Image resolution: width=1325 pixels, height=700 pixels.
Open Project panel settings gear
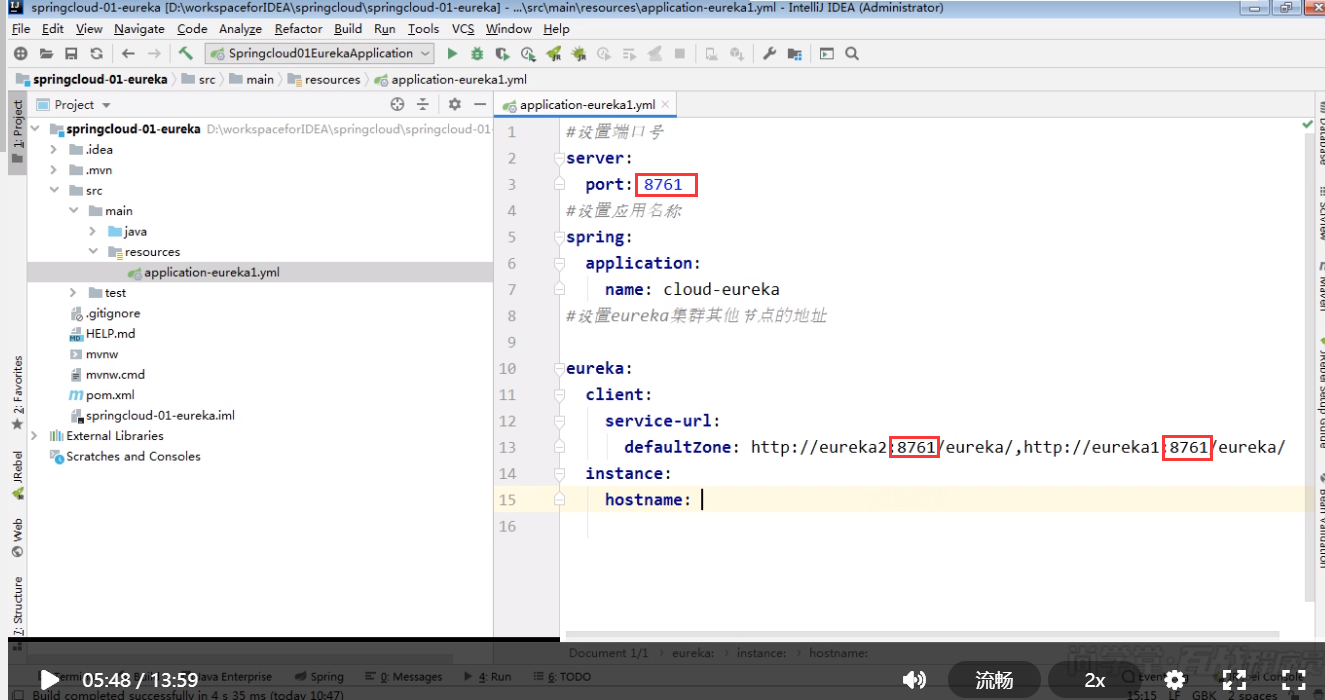click(454, 104)
